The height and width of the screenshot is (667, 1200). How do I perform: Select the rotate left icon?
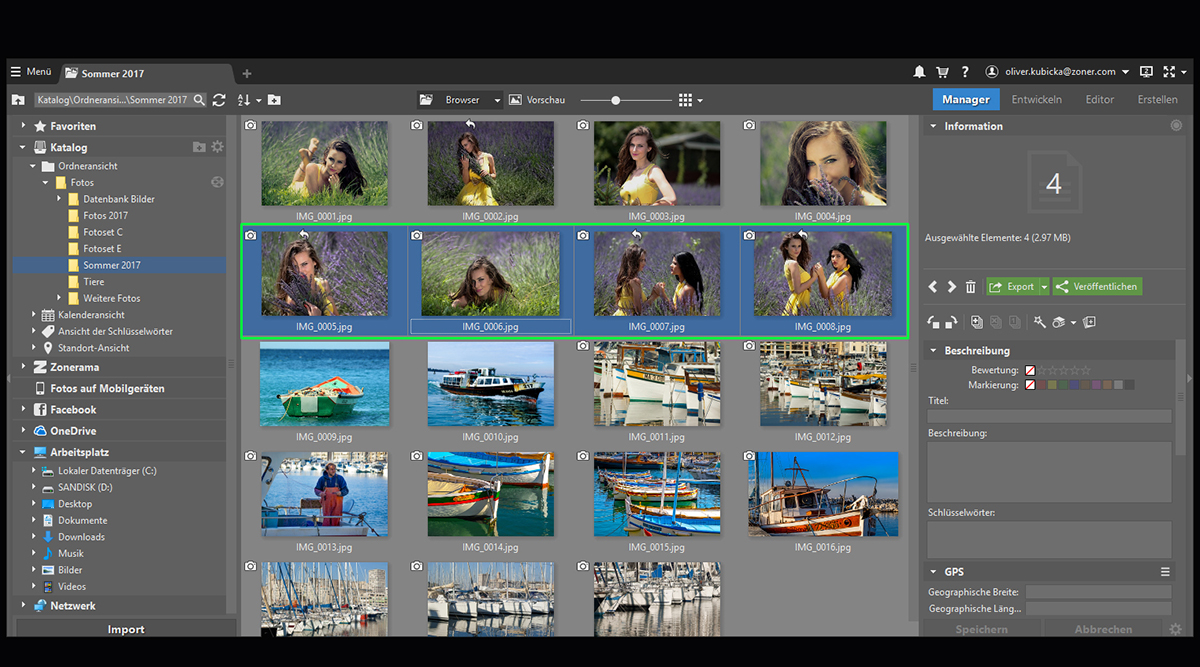933,321
